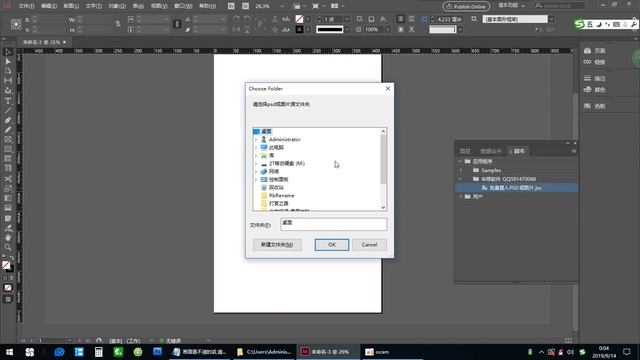
Task: Select the Gap tool
Action: (8, 81)
